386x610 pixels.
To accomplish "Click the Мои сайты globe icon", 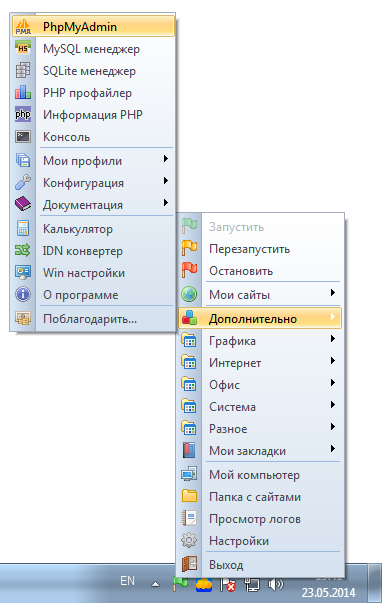I will [189, 294].
